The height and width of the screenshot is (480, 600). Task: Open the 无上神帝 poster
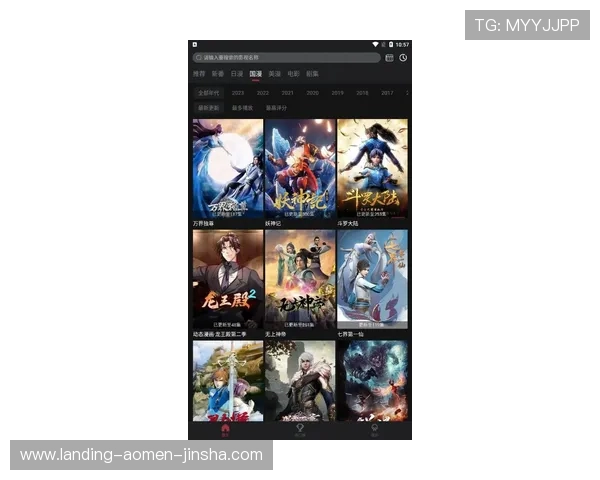300,279
